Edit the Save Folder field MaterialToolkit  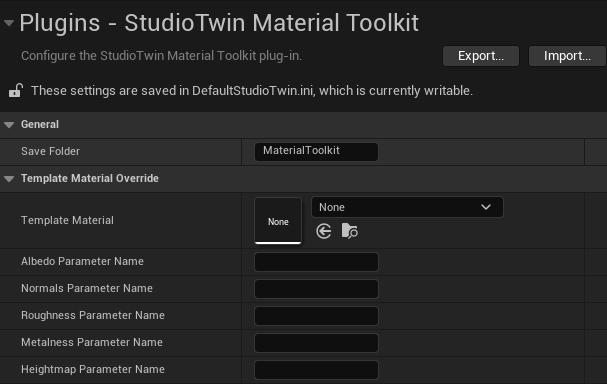[316, 152]
